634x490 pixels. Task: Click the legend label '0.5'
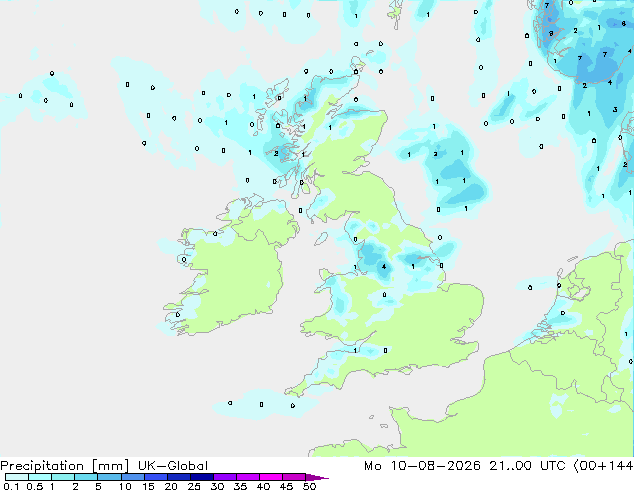[x=35, y=486]
